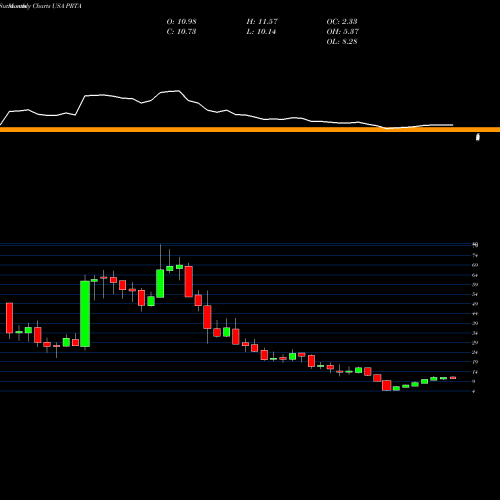The width and height of the screenshot is (500, 500).
Task: Click the 'C: 10.73' close price value
Action: 181,32
